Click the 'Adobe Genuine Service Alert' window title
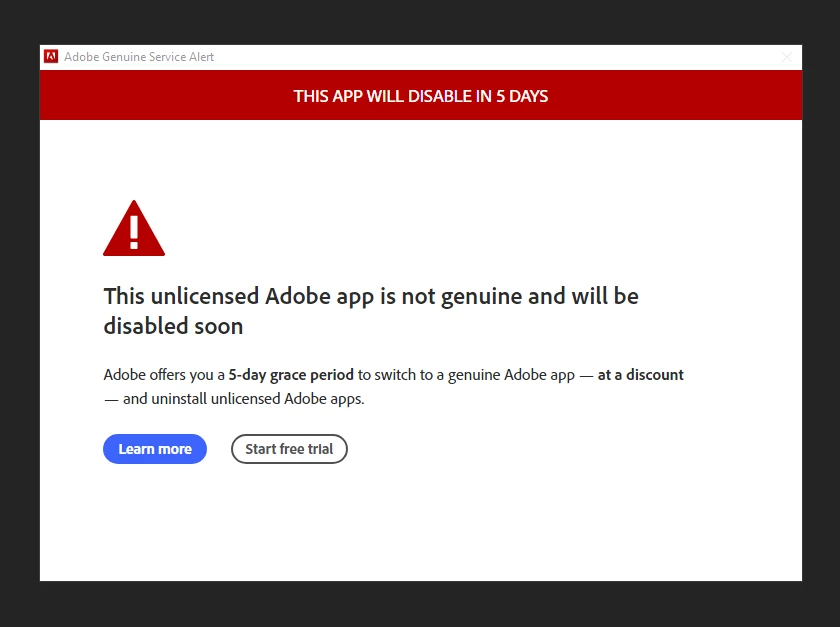 tap(139, 57)
